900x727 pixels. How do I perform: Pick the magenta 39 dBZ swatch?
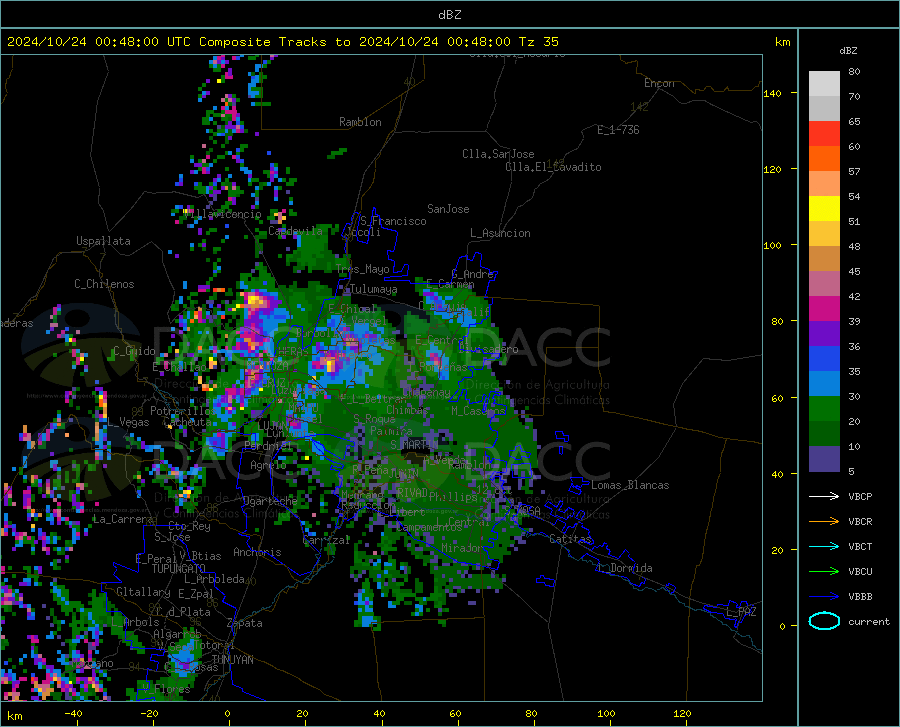click(824, 309)
